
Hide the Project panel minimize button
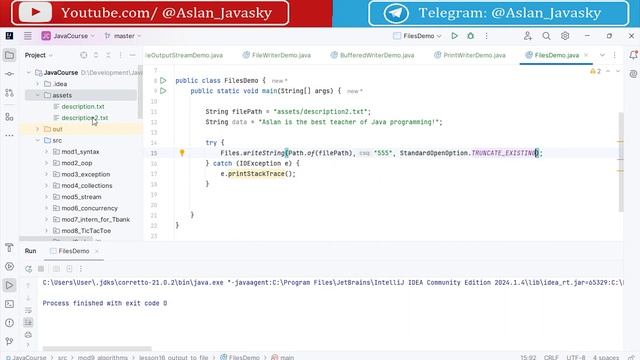[133, 55]
